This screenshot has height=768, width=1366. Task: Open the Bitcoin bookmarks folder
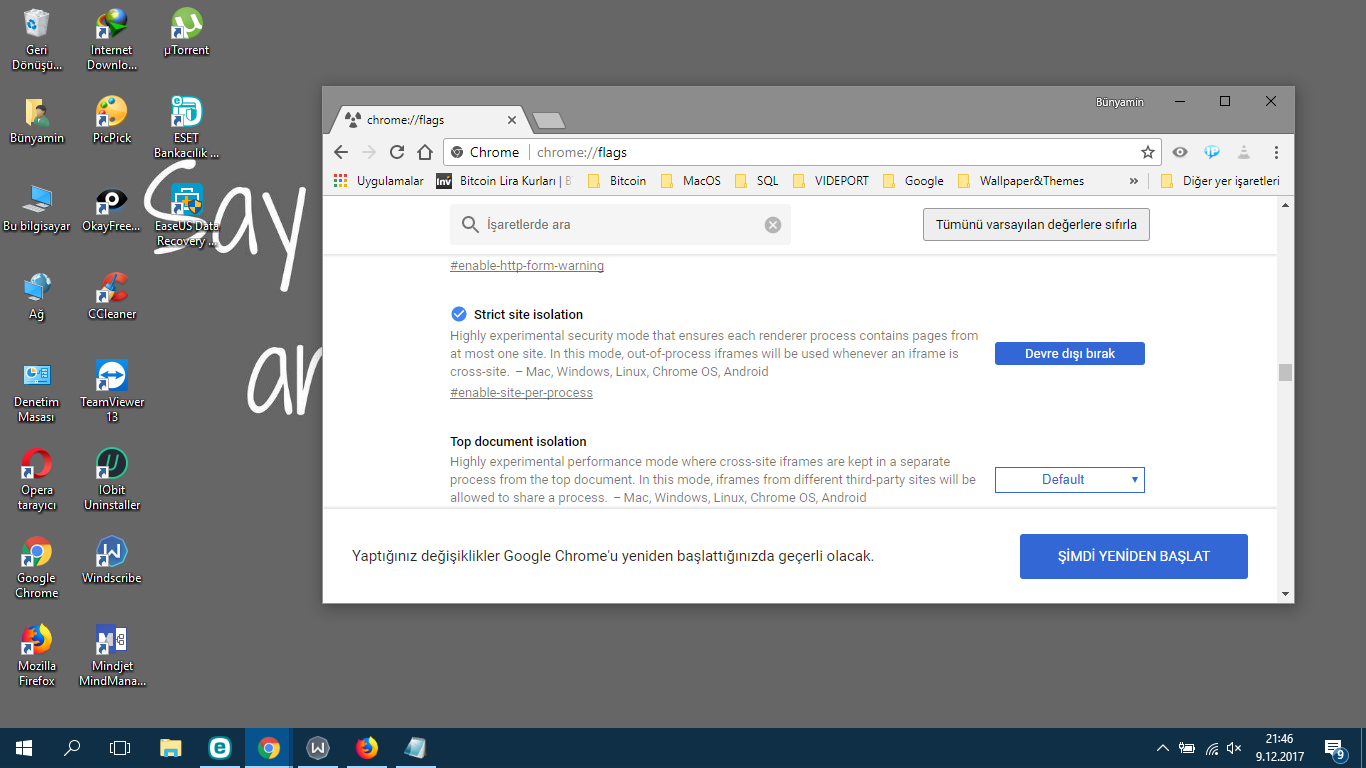(617, 181)
